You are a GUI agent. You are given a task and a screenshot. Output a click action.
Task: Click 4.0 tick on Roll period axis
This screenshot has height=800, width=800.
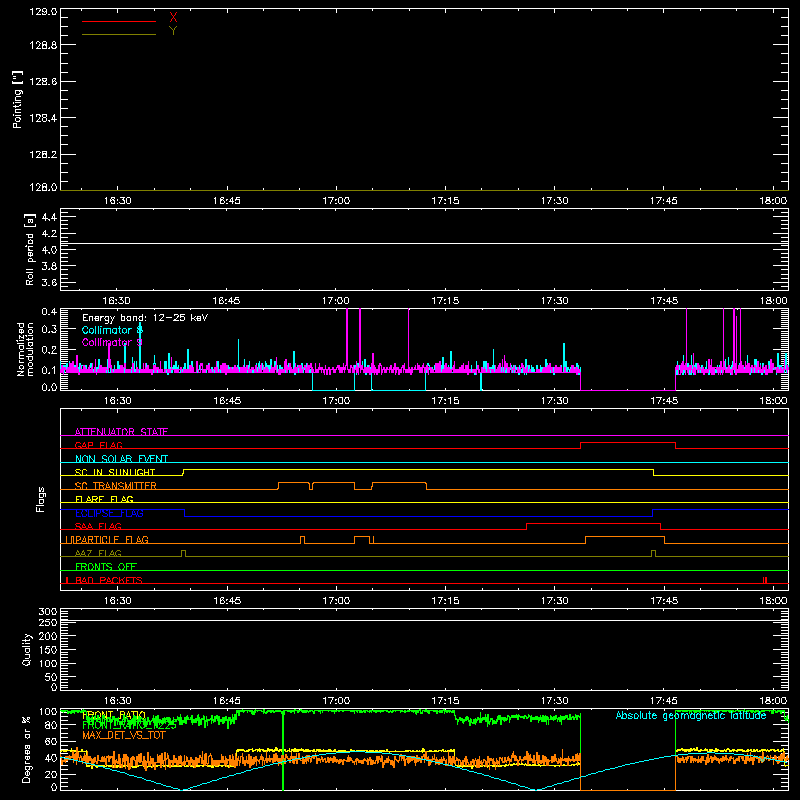pyautogui.click(x=49, y=250)
